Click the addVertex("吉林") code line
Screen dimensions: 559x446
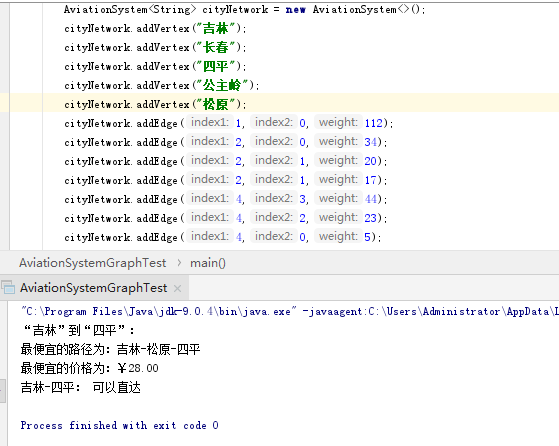pyautogui.click(x=155, y=28)
